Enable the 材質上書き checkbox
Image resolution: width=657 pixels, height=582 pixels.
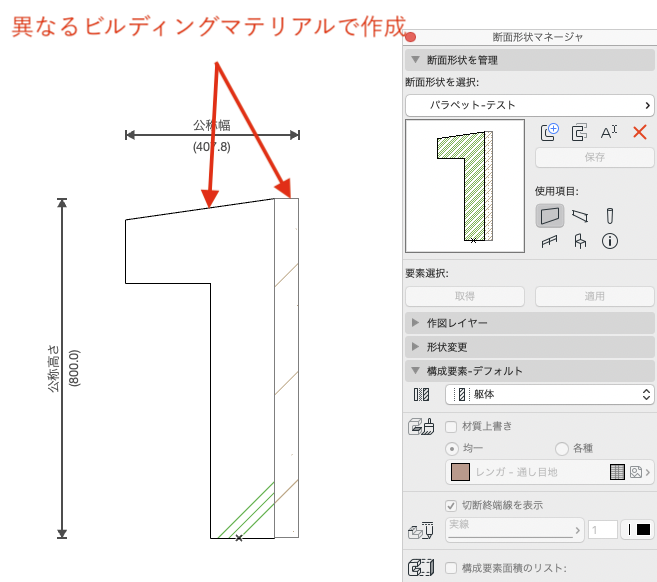click(451, 427)
